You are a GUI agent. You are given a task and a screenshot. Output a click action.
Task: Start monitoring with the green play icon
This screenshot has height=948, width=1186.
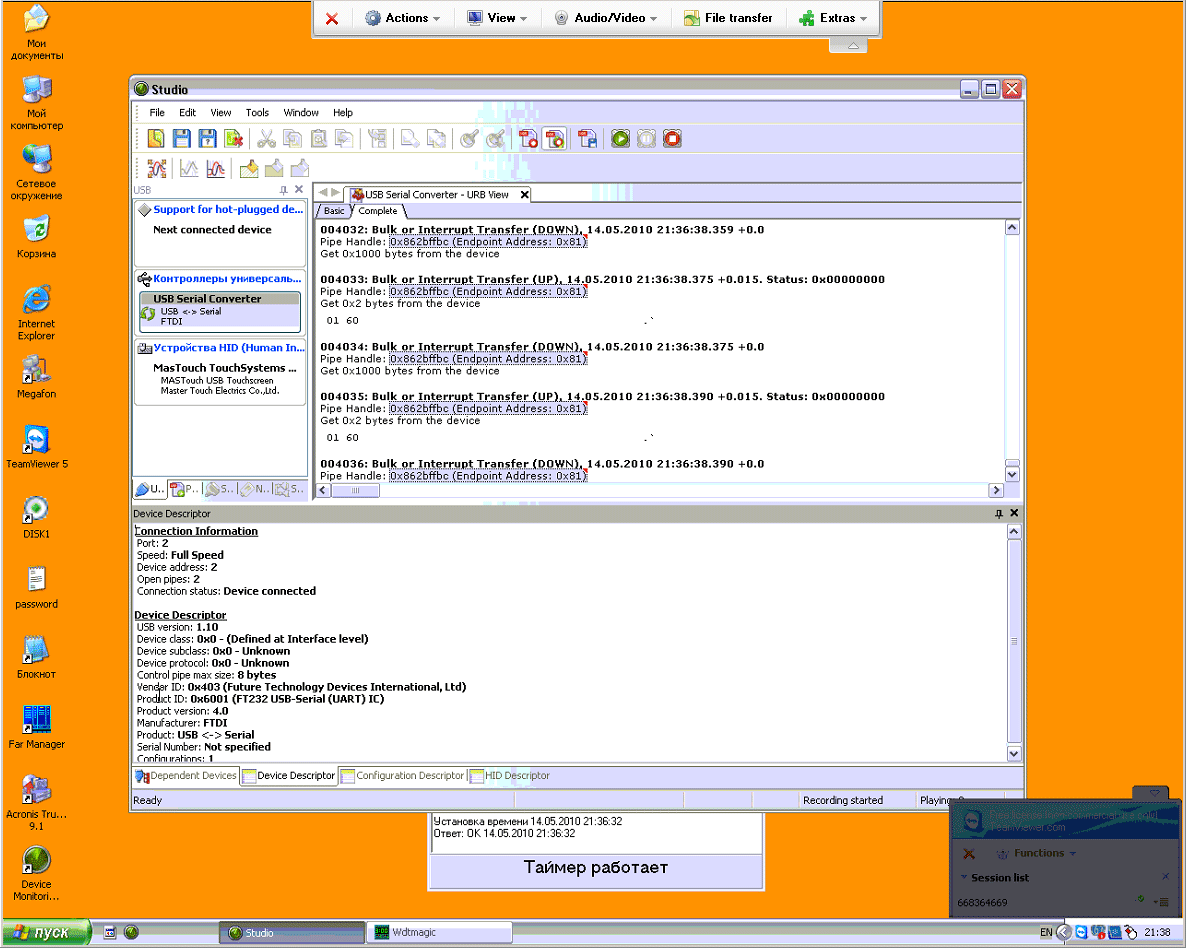pyautogui.click(x=620, y=138)
